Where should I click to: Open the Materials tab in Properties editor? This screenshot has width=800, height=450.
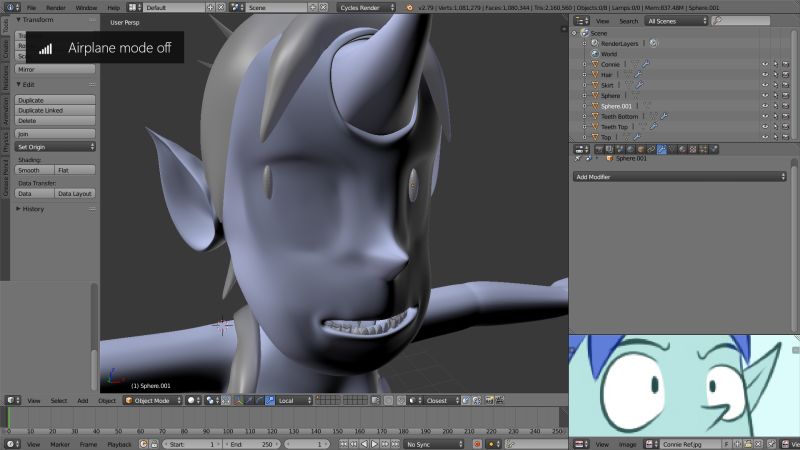click(682, 149)
